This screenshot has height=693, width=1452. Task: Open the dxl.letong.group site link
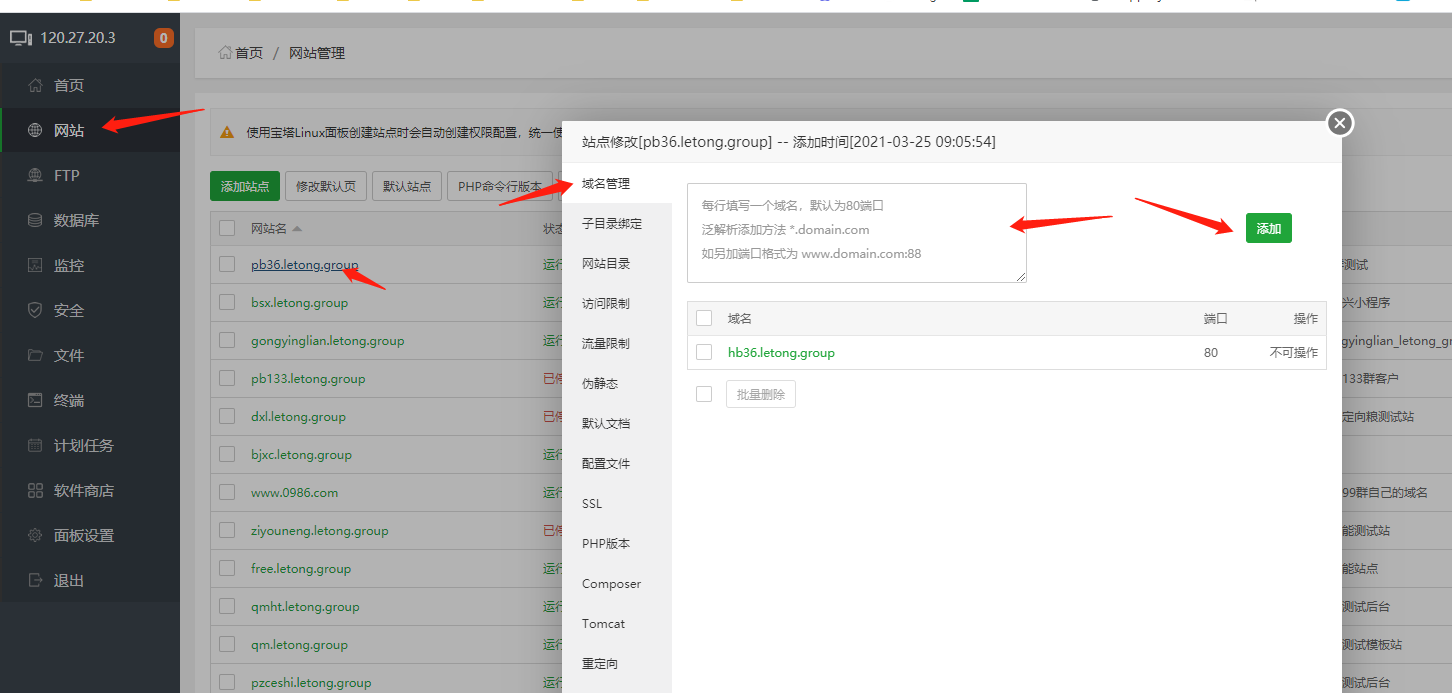point(298,417)
